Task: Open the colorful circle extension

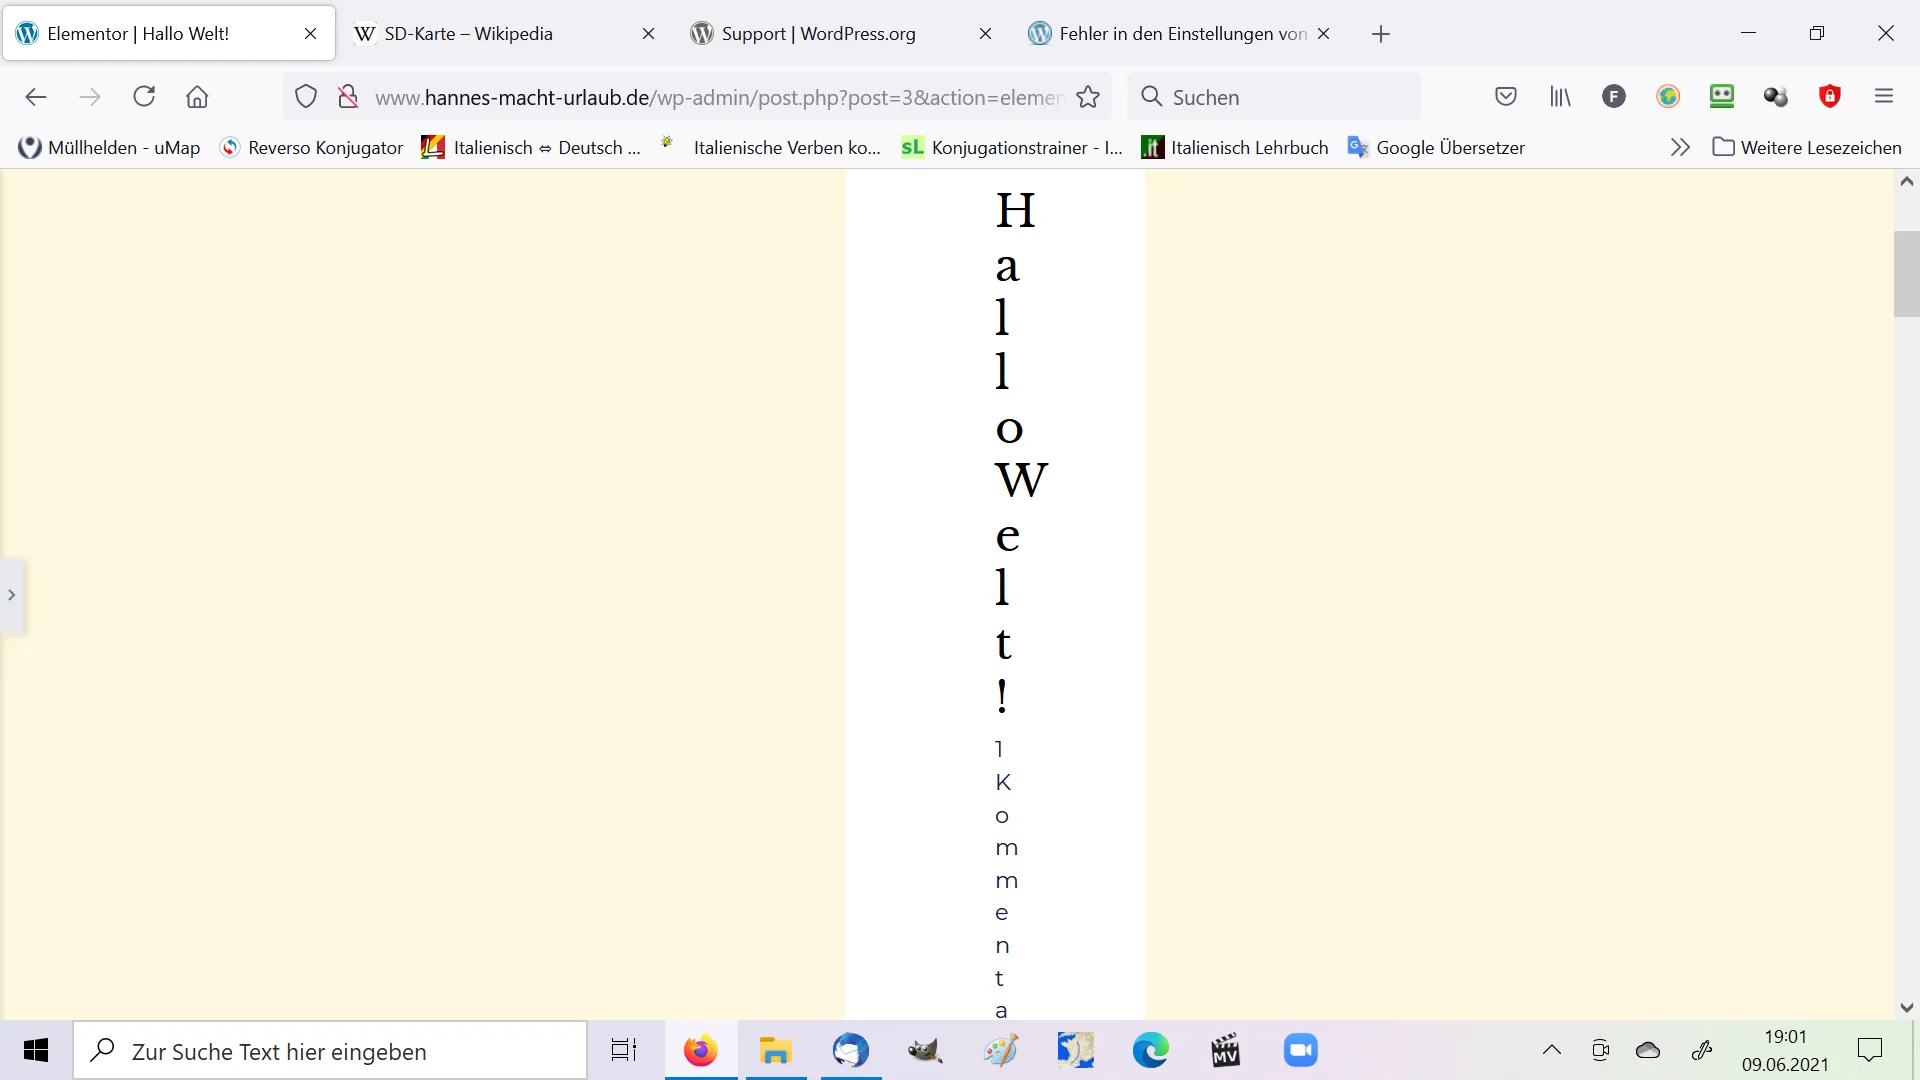Action: point(1668,97)
